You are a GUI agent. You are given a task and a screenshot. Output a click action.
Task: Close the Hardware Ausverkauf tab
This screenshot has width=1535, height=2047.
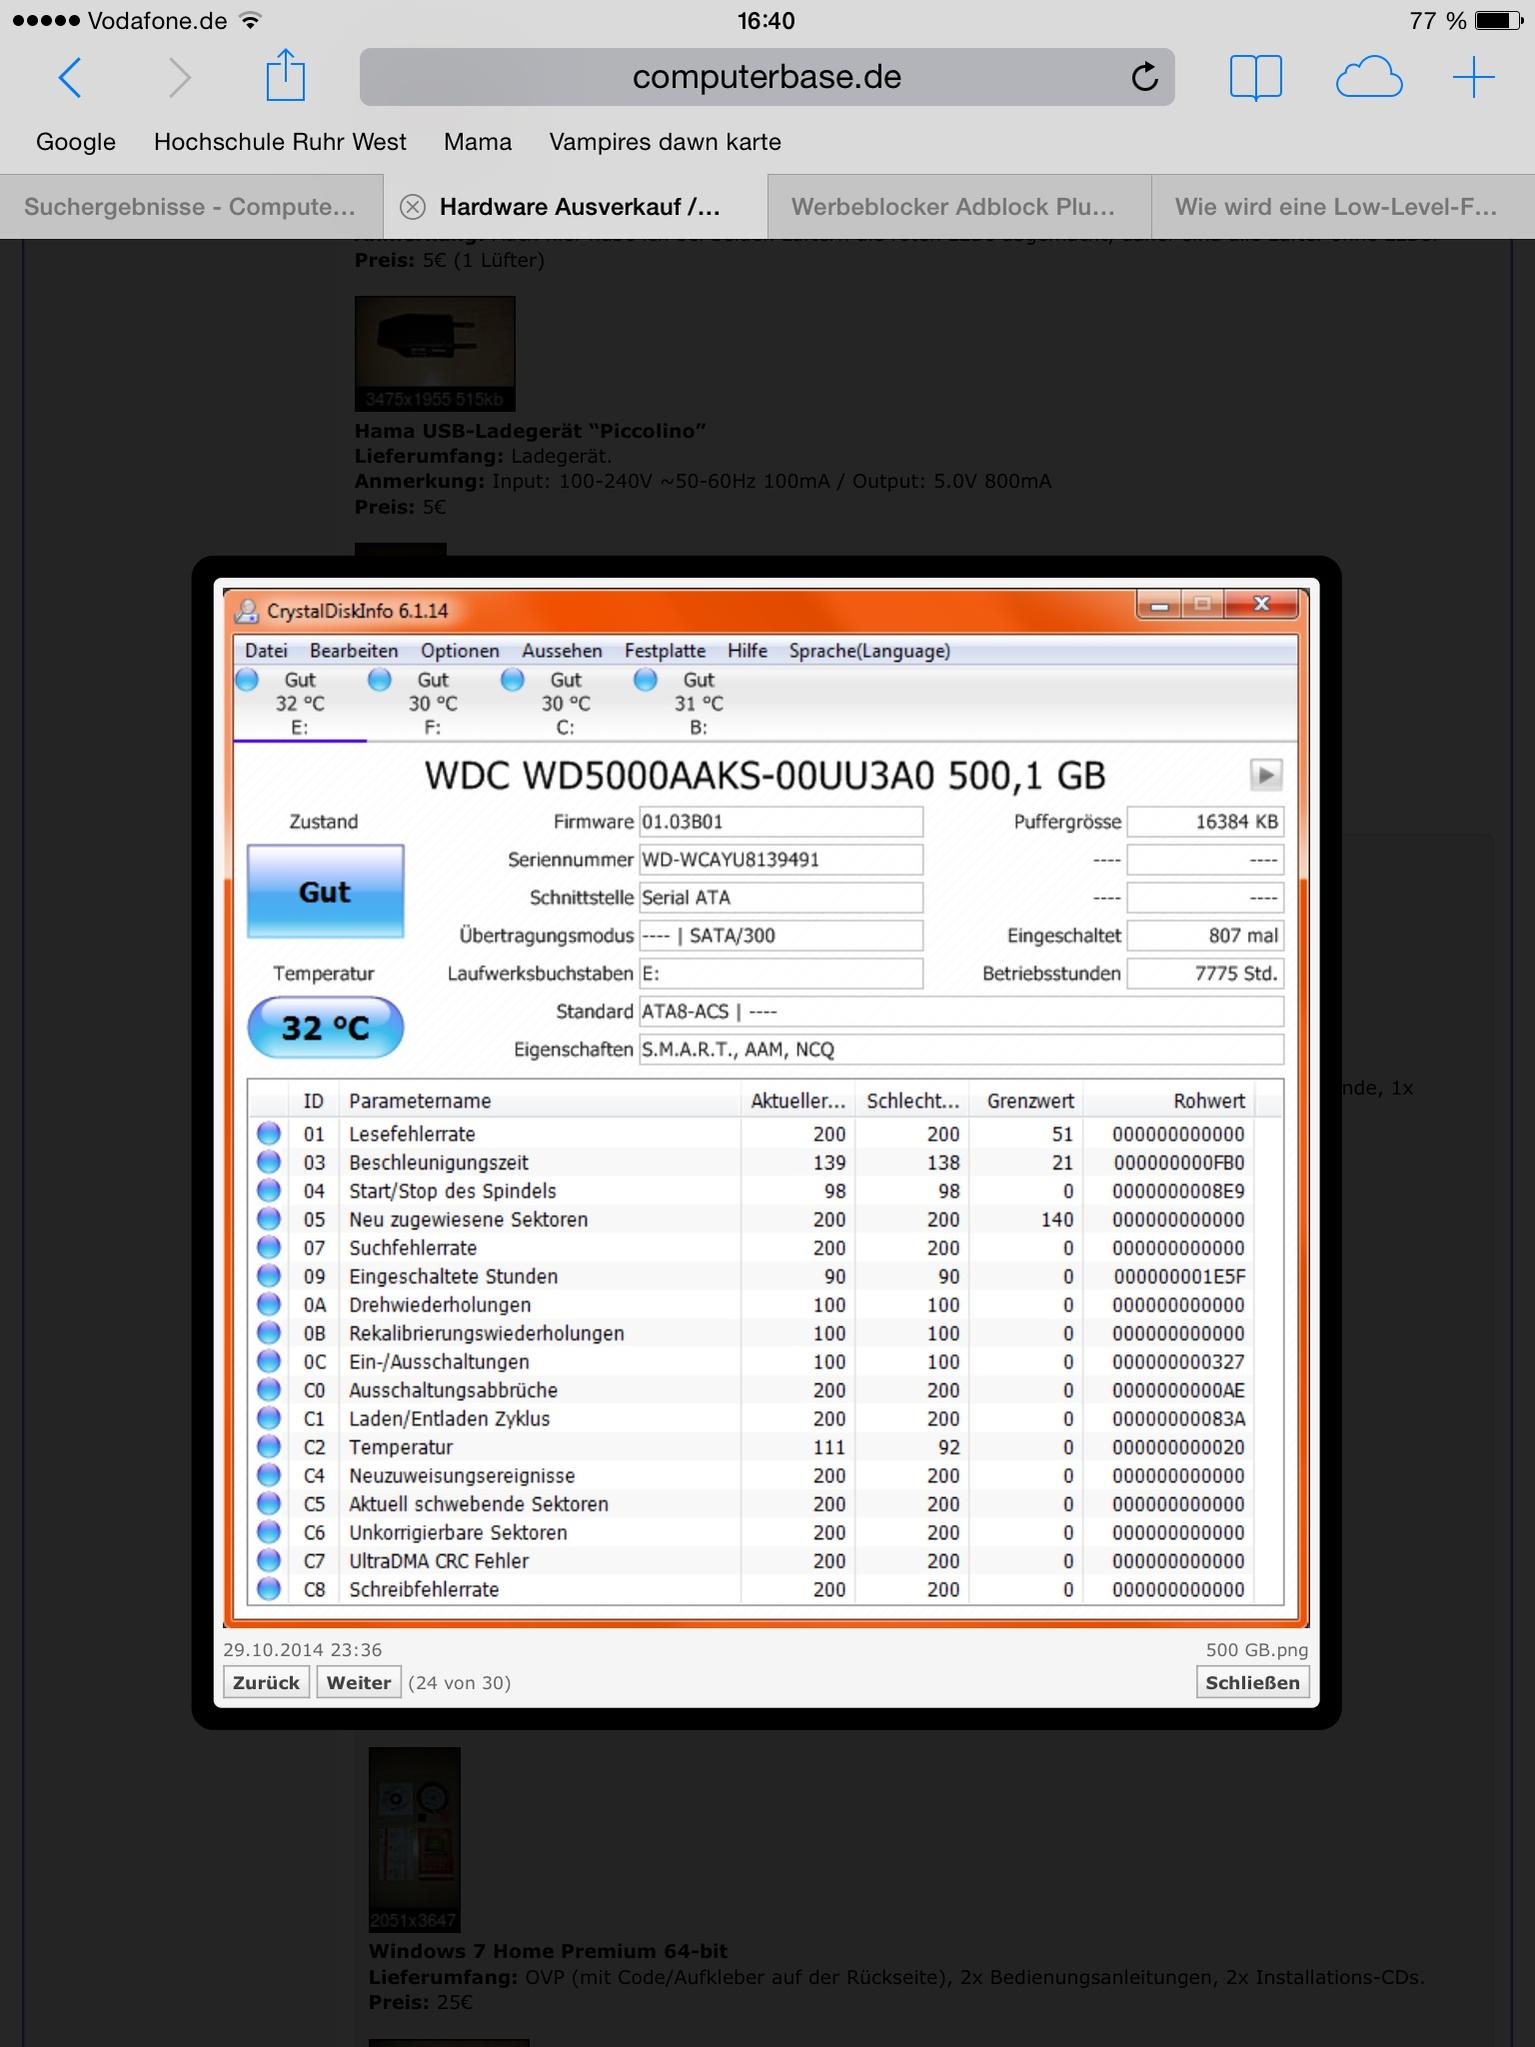point(412,207)
